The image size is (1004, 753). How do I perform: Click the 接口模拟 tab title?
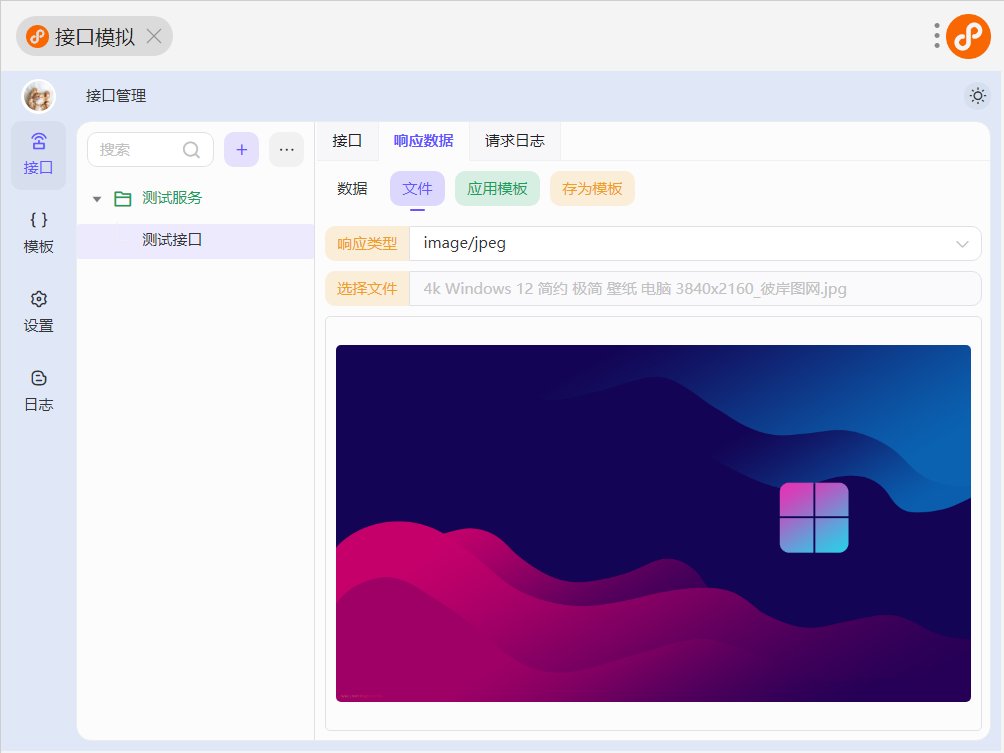tap(95, 36)
